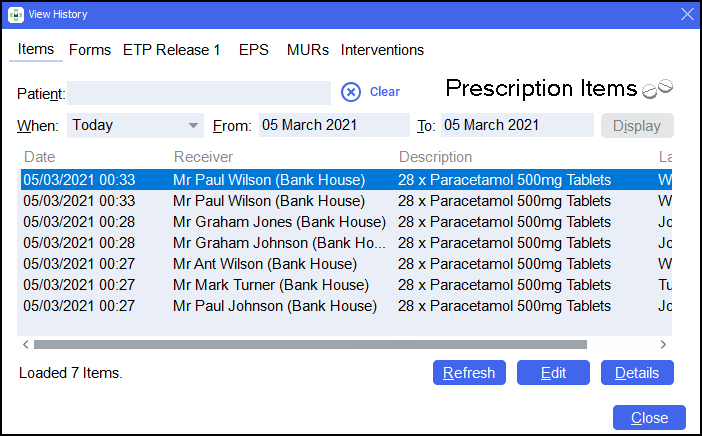
Task: Switch to the Forms tab
Action: click(89, 50)
